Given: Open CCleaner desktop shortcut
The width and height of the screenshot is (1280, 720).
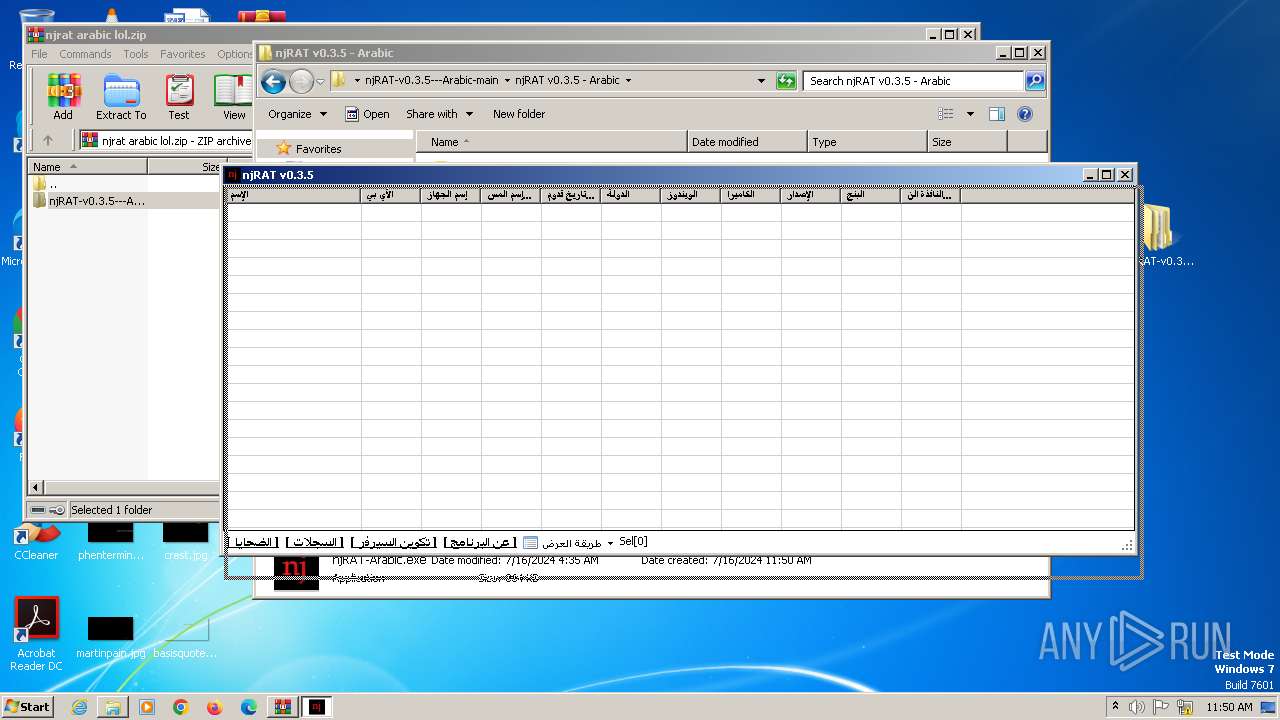Looking at the screenshot, I should [36, 542].
